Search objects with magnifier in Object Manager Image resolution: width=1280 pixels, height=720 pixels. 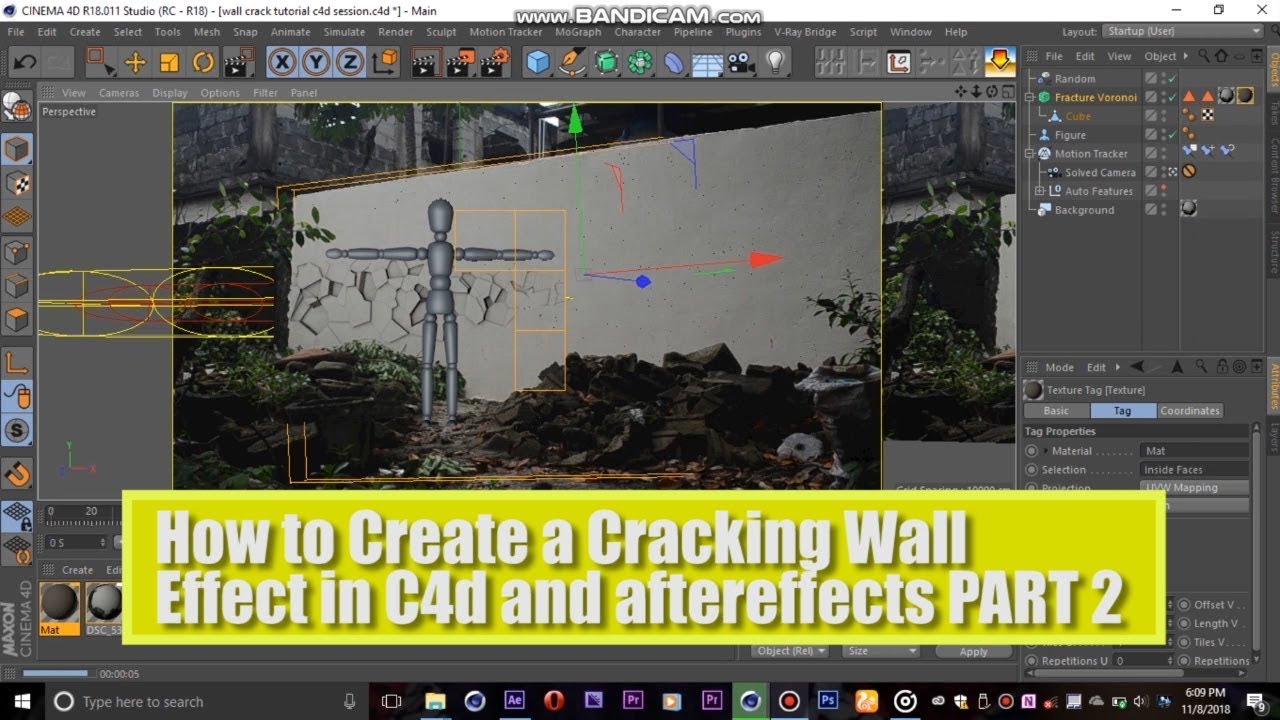tap(1205, 56)
